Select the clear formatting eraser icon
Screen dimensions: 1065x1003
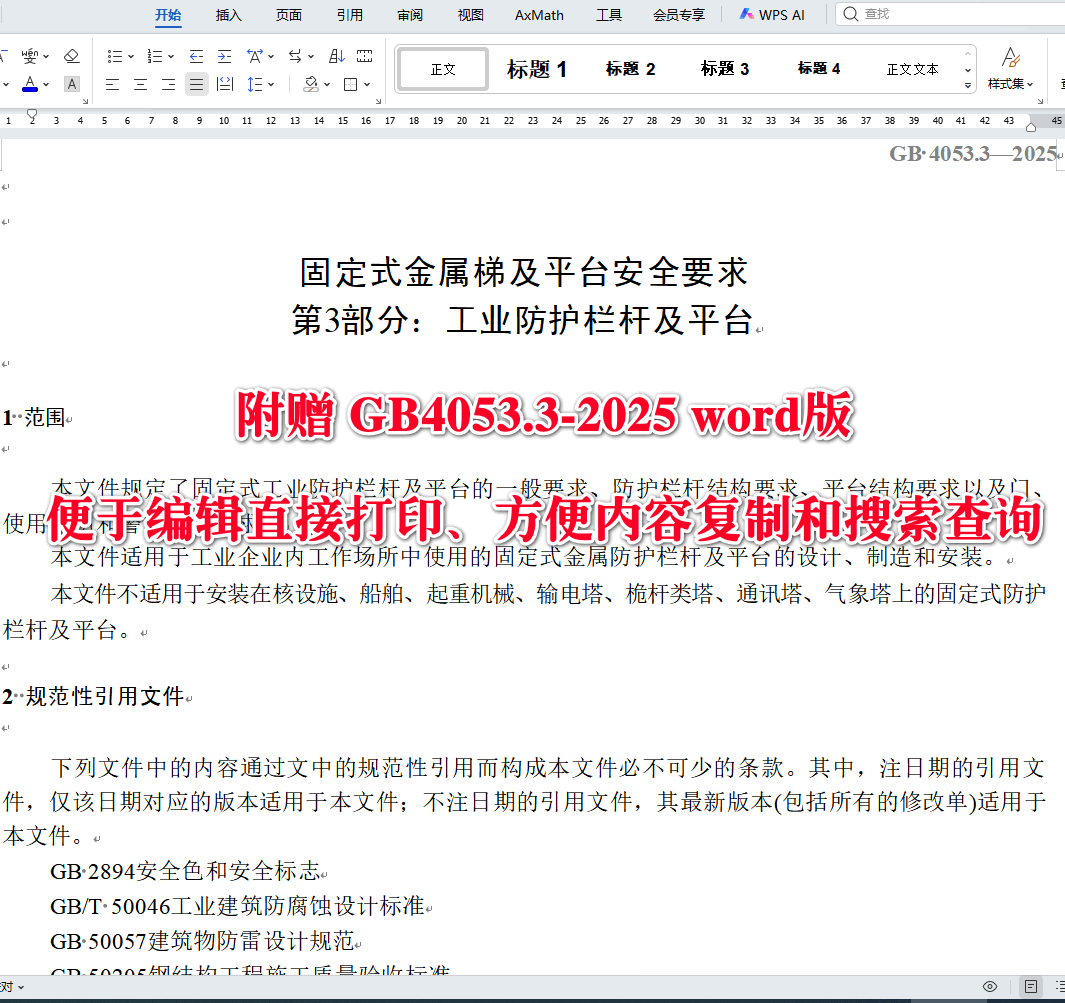point(72,56)
